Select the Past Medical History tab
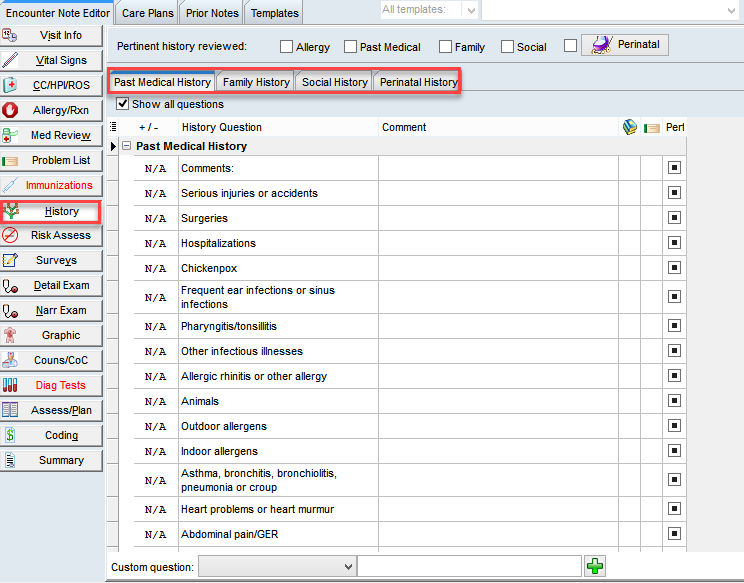 [162, 82]
